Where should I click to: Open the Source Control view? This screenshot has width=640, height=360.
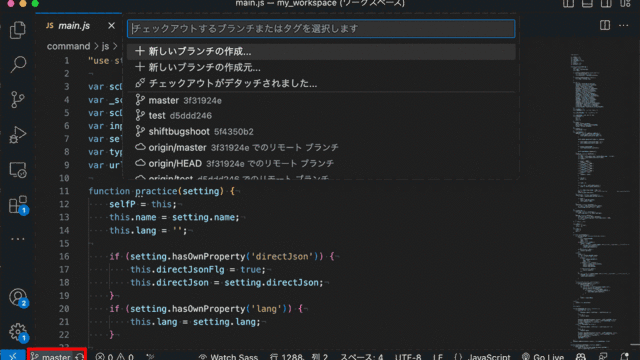pos(18,99)
